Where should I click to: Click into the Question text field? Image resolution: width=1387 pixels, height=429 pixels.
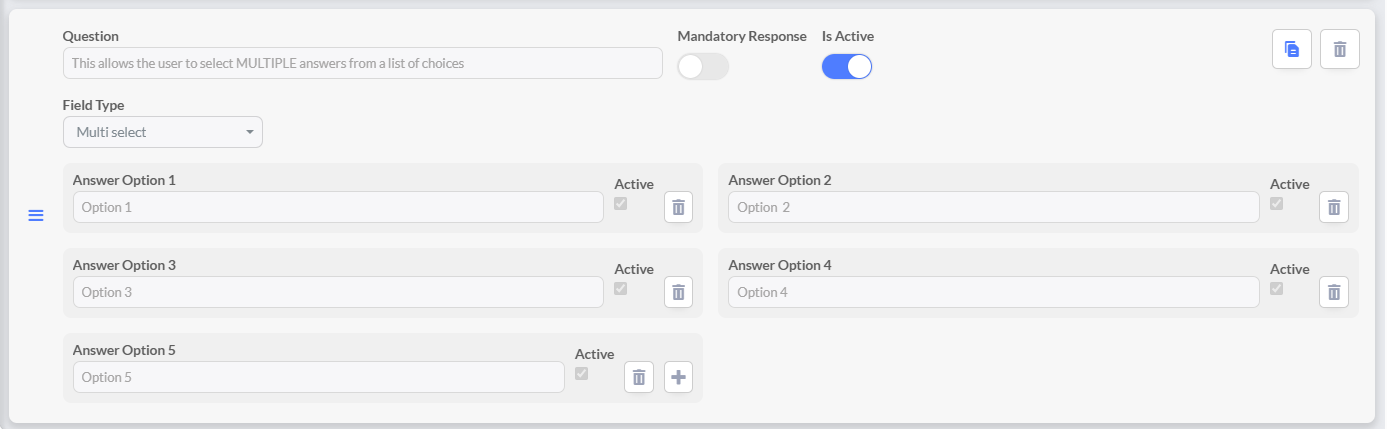[362, 63]
